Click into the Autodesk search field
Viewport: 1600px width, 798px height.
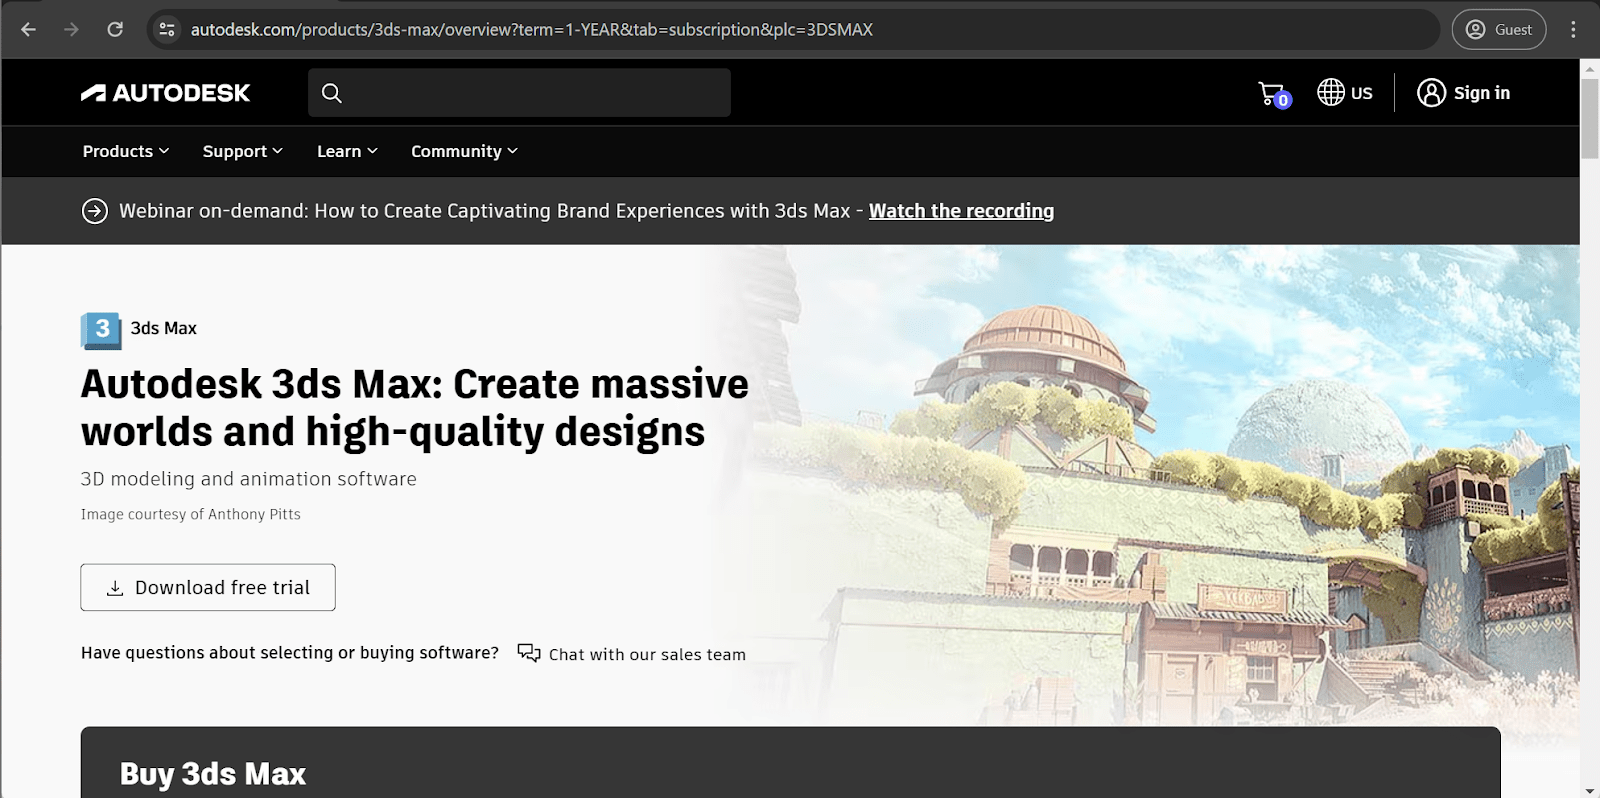[519, 93]
